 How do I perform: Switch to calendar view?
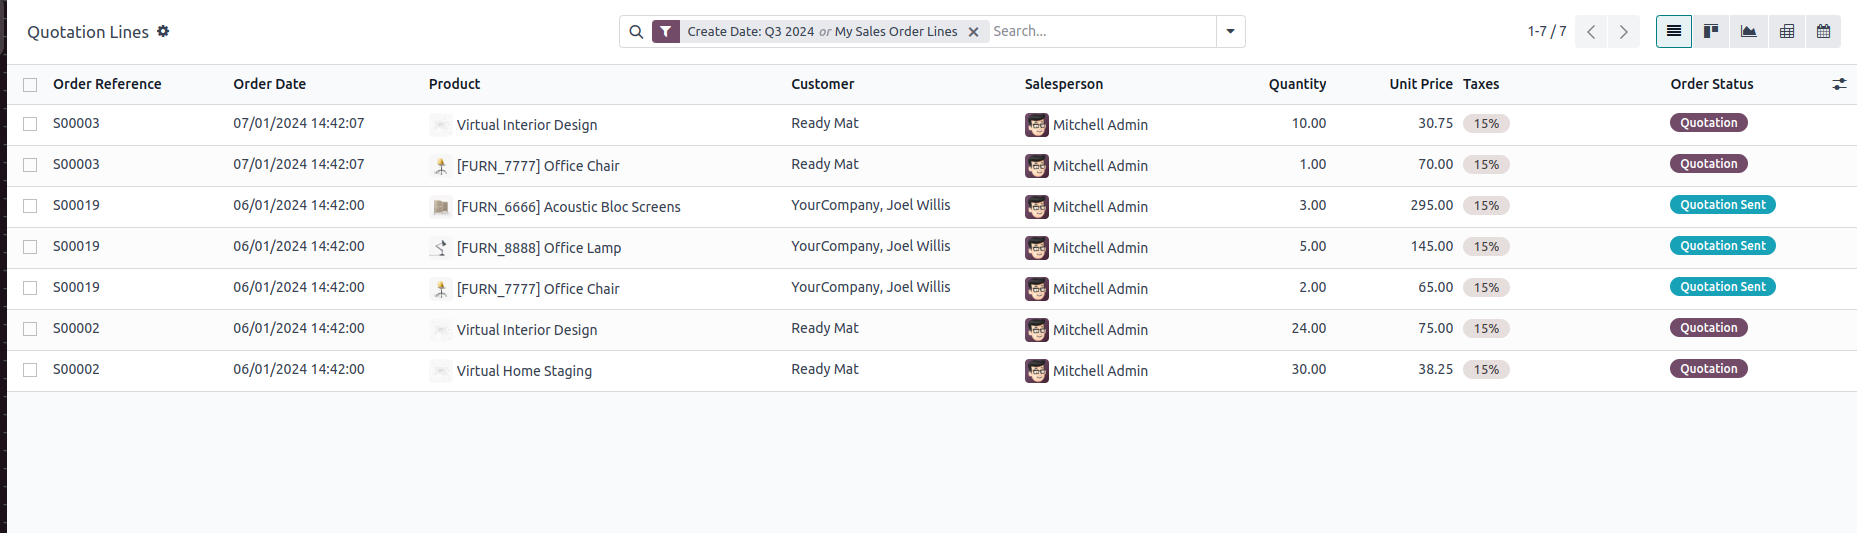point(1824,31)
